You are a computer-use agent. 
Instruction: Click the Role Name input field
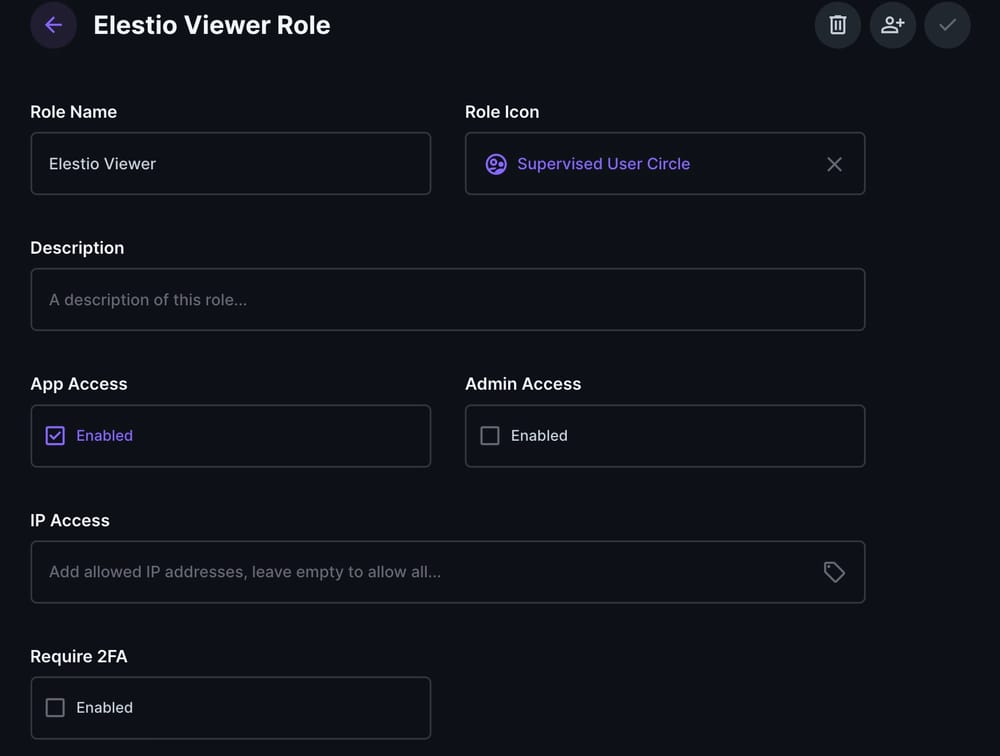coord(230,163)
